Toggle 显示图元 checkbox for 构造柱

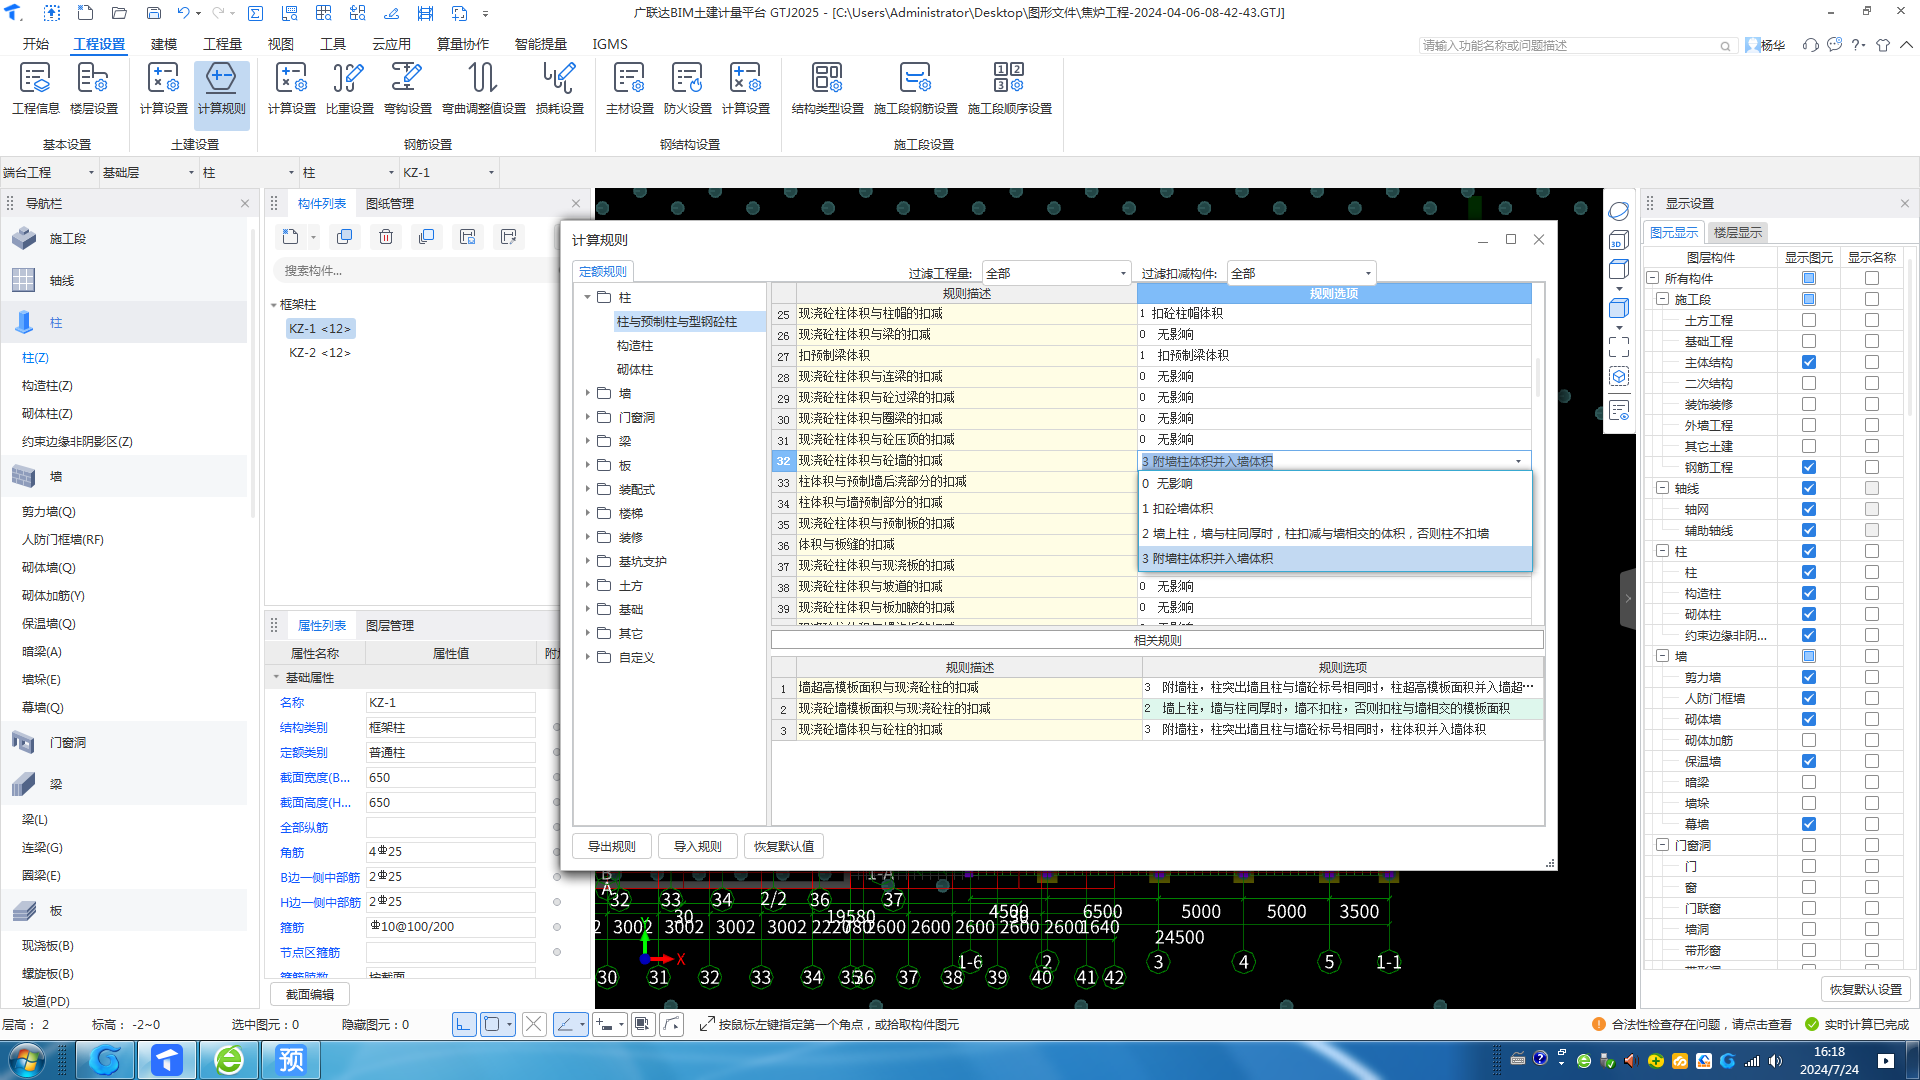coord(1809,593)
